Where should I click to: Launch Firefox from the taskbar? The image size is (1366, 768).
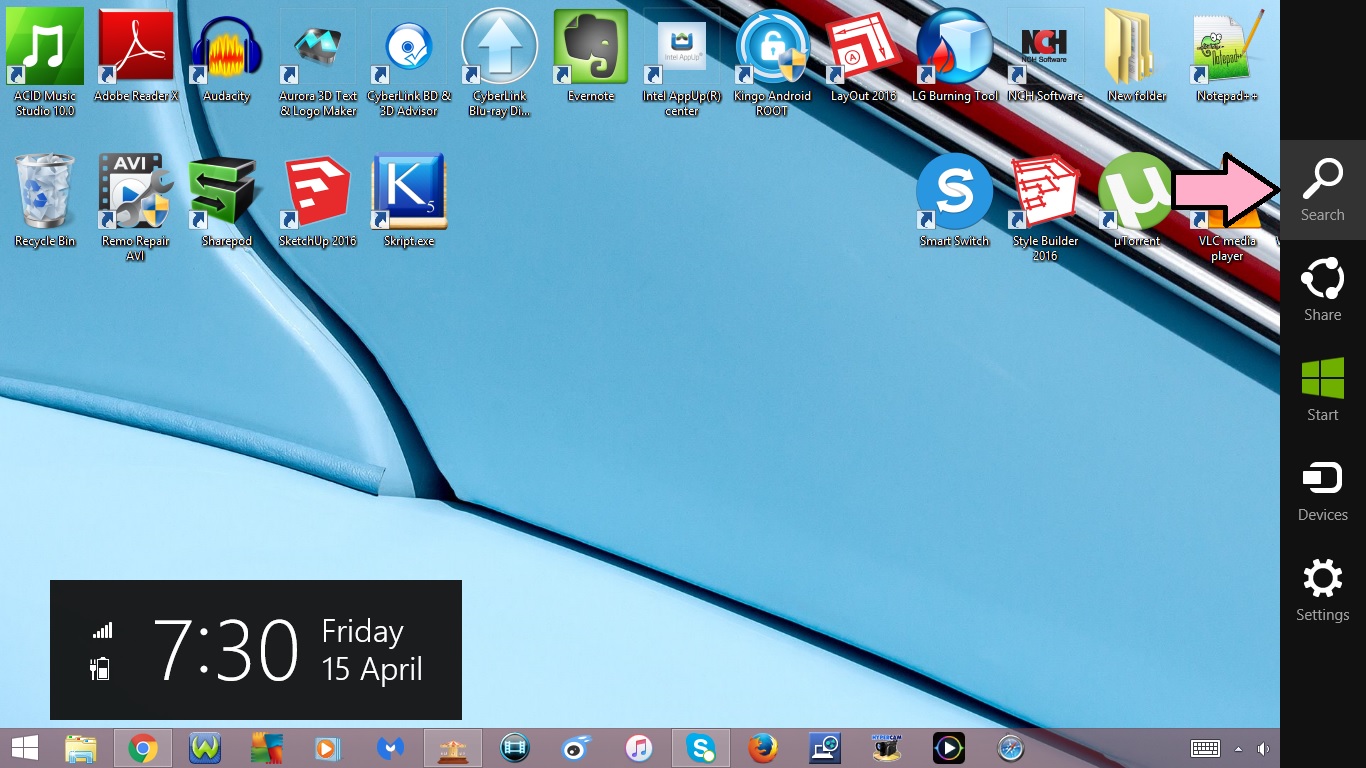click(x=763, y=748)
